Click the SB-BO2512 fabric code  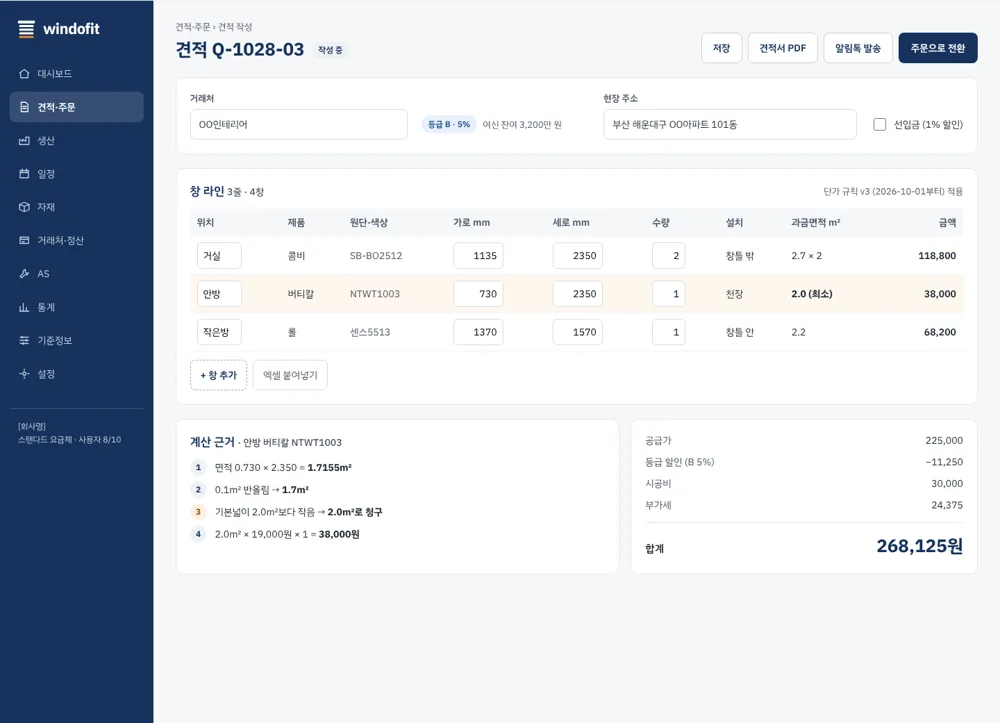376,256
